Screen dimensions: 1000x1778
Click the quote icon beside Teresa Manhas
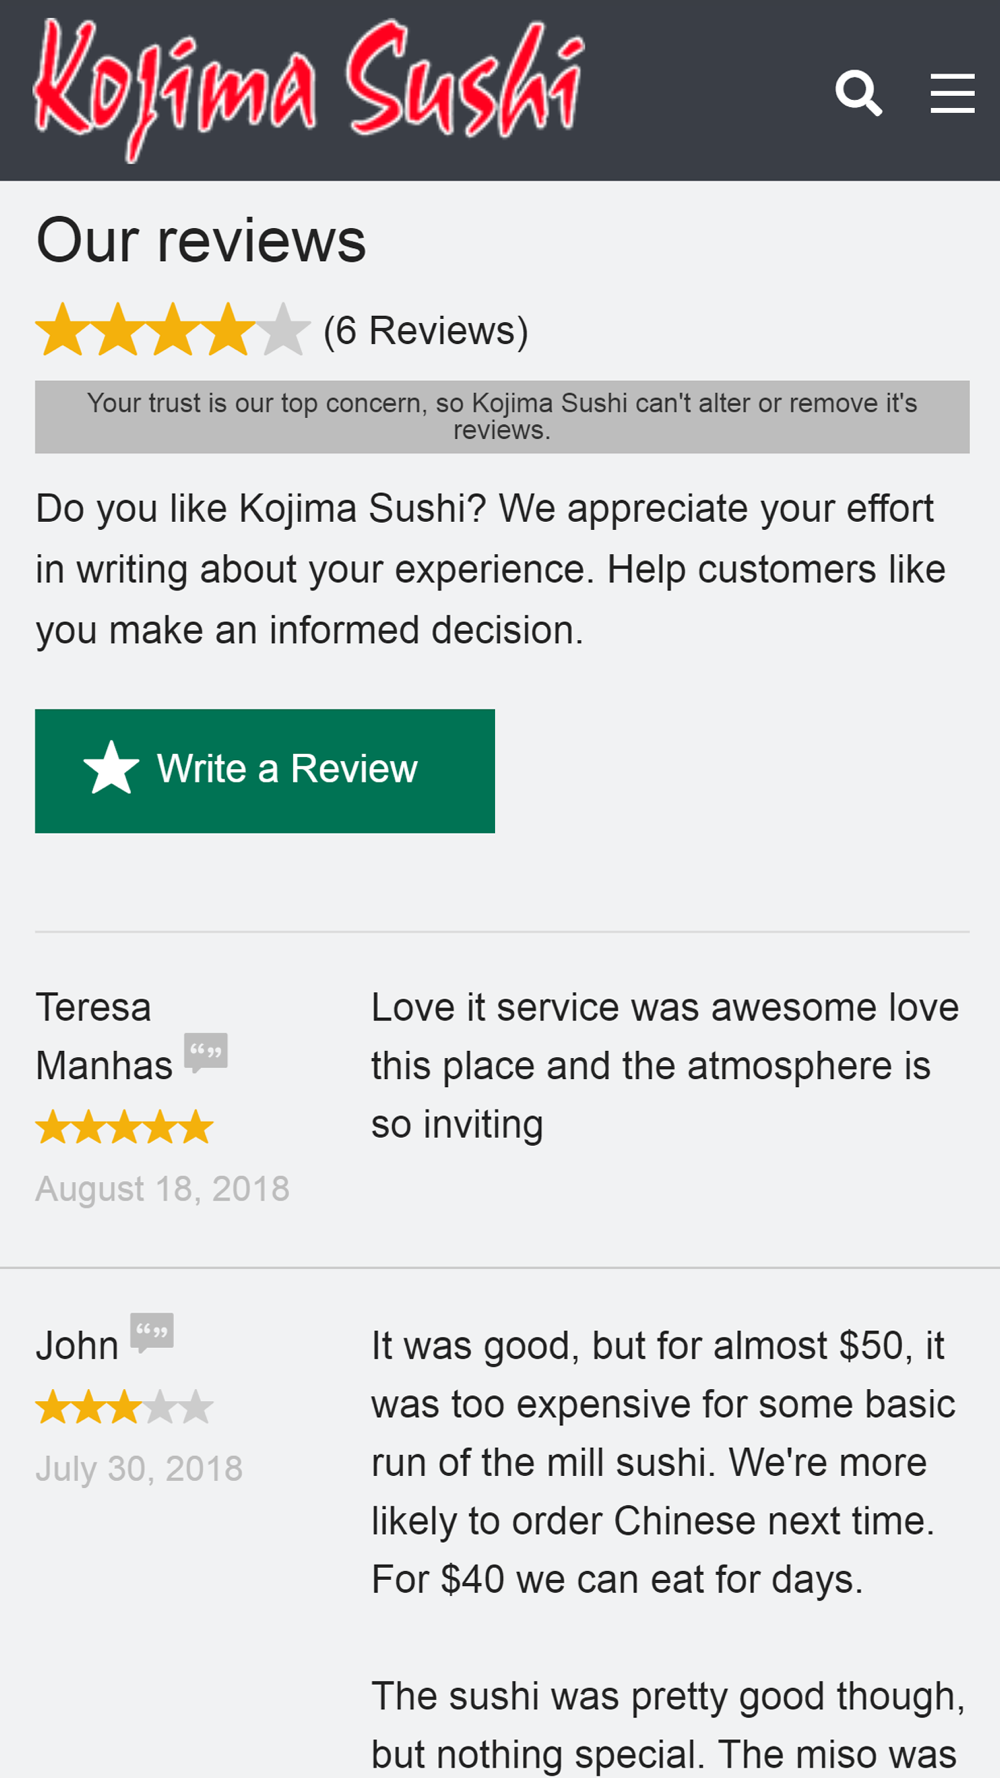206,1053
